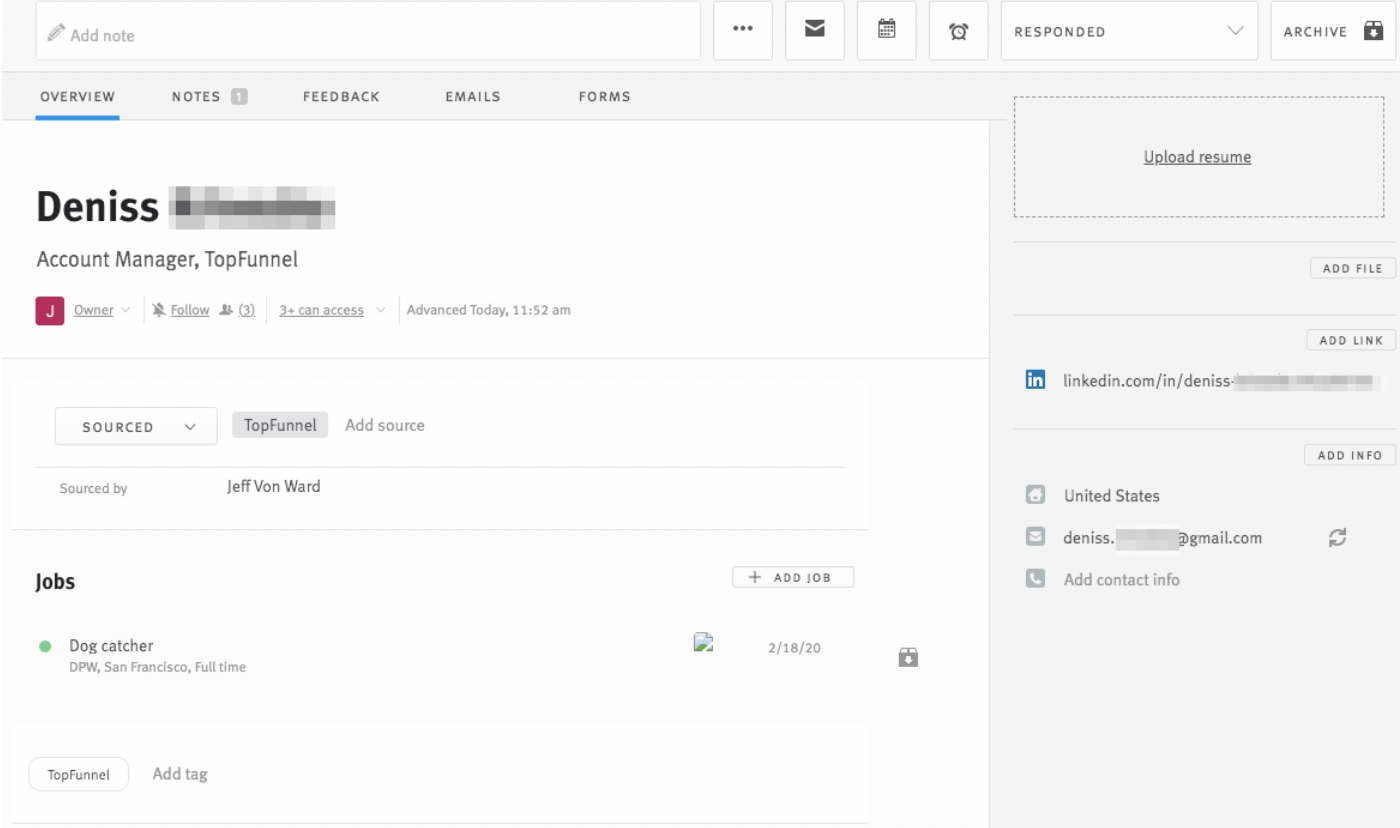Screen dimensions: 1400x828
Task: Click the location icon beside United States
Action: [x=1035, y=494]
